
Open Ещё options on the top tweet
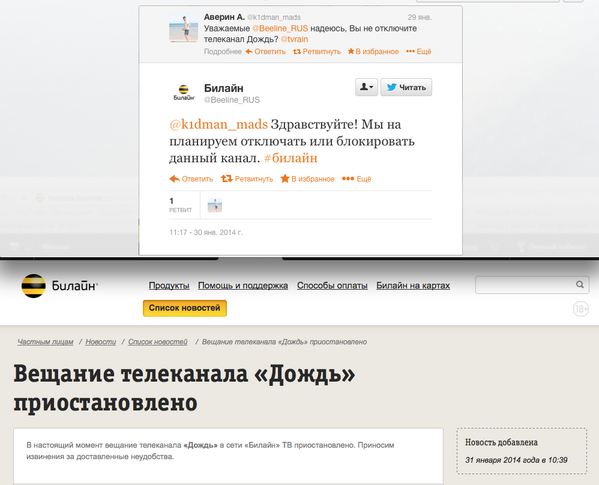click(x=419, y=52)
